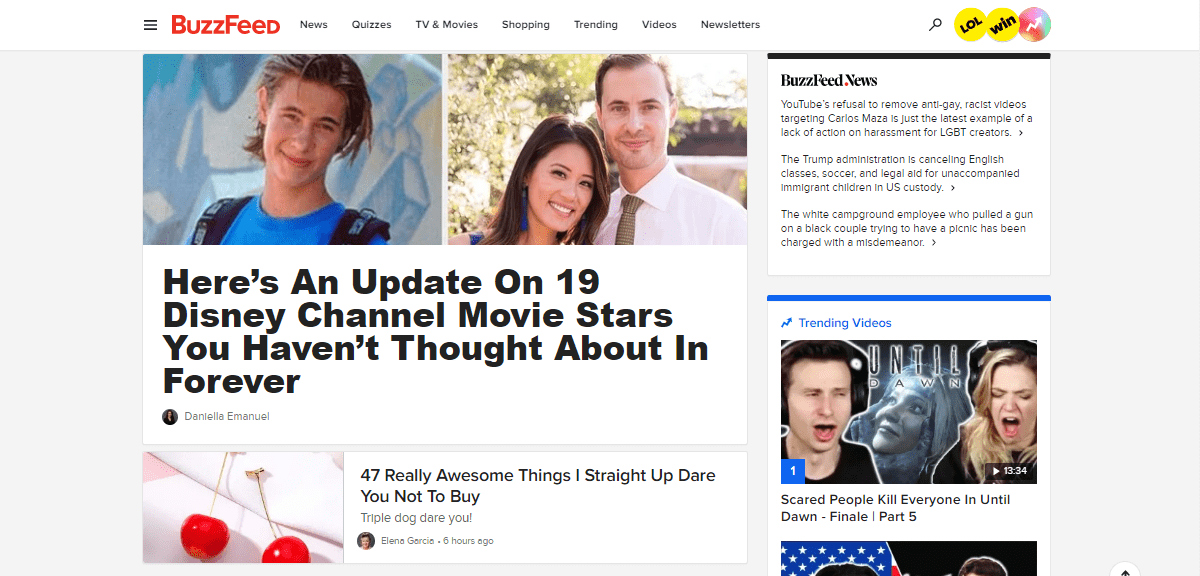The height and width of the screenshot is (576, 1200).
Task: Click author Daniella Emanuel's profile picture
Action: (169, 416)
